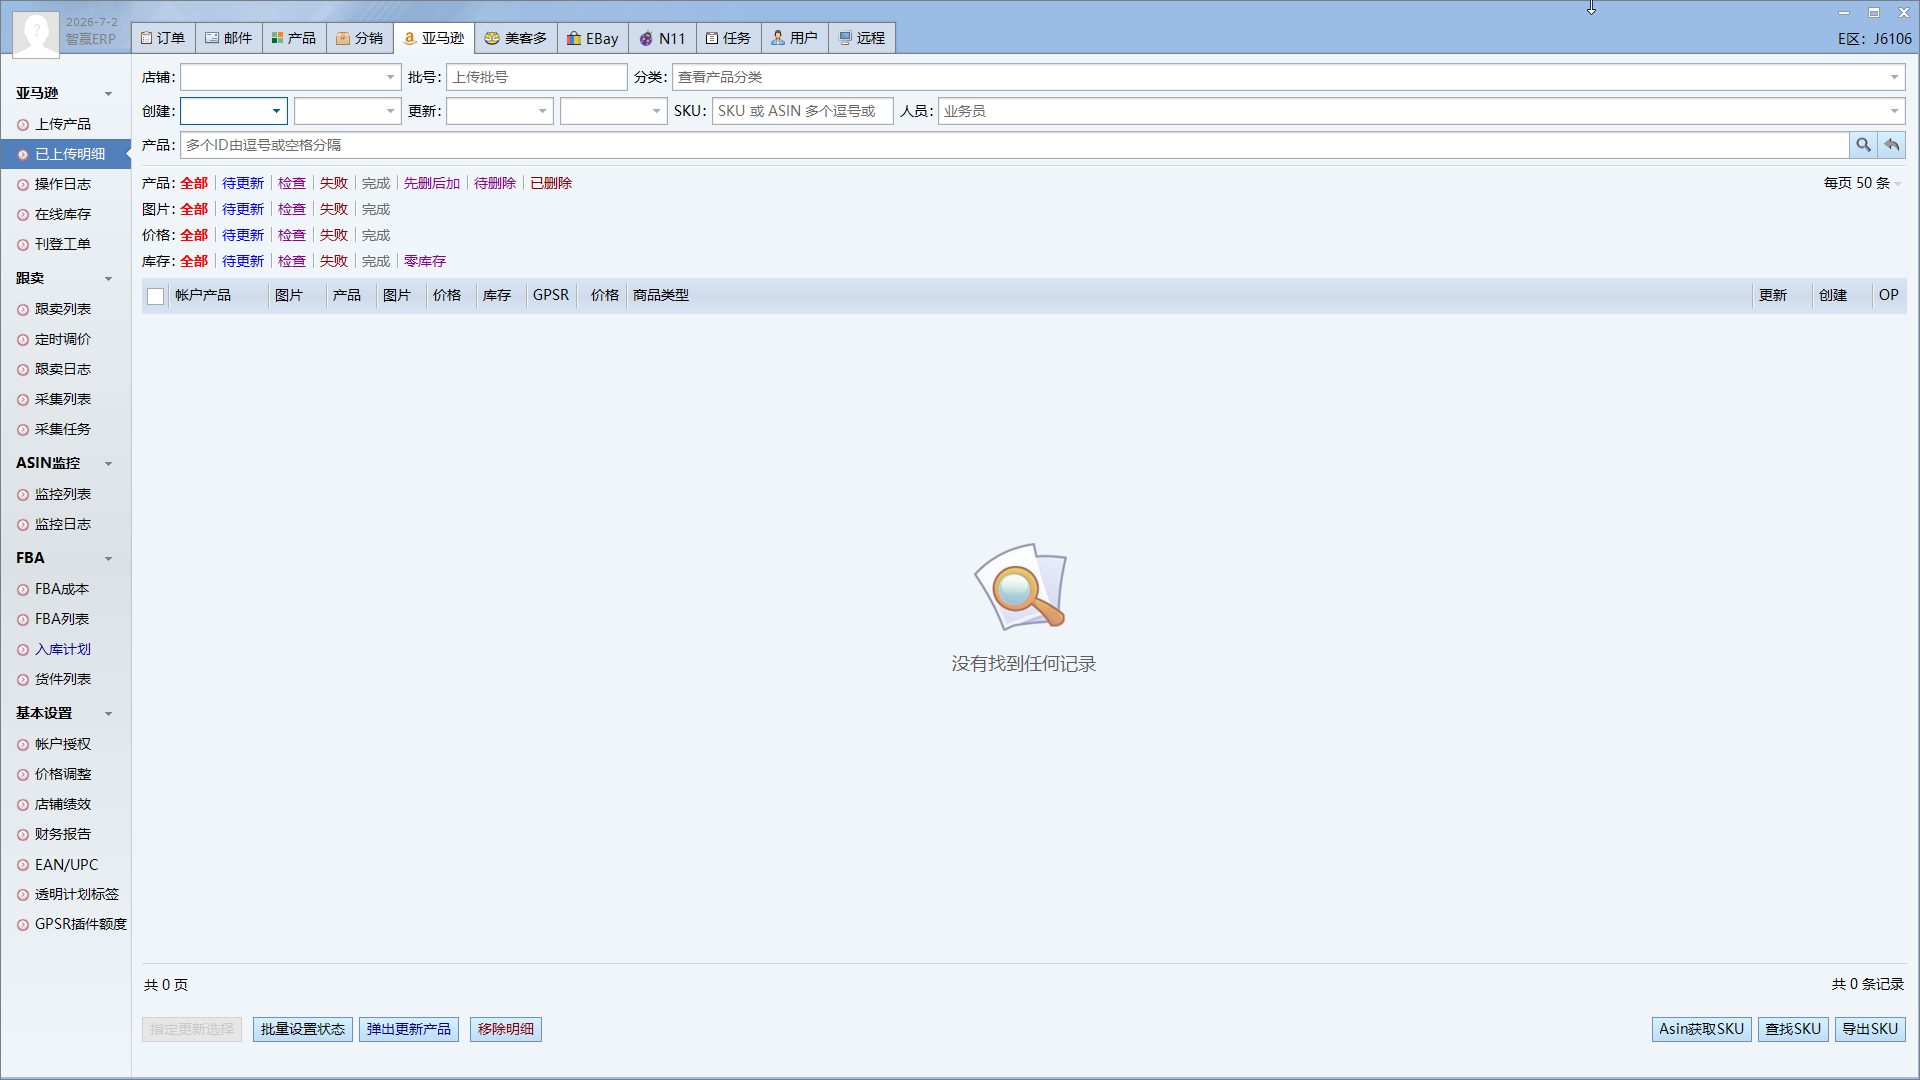The width and height of the screenshot is (1920, 1080).
Task: Focus the SKU or ASIN input field
Action: click(803, 111)
